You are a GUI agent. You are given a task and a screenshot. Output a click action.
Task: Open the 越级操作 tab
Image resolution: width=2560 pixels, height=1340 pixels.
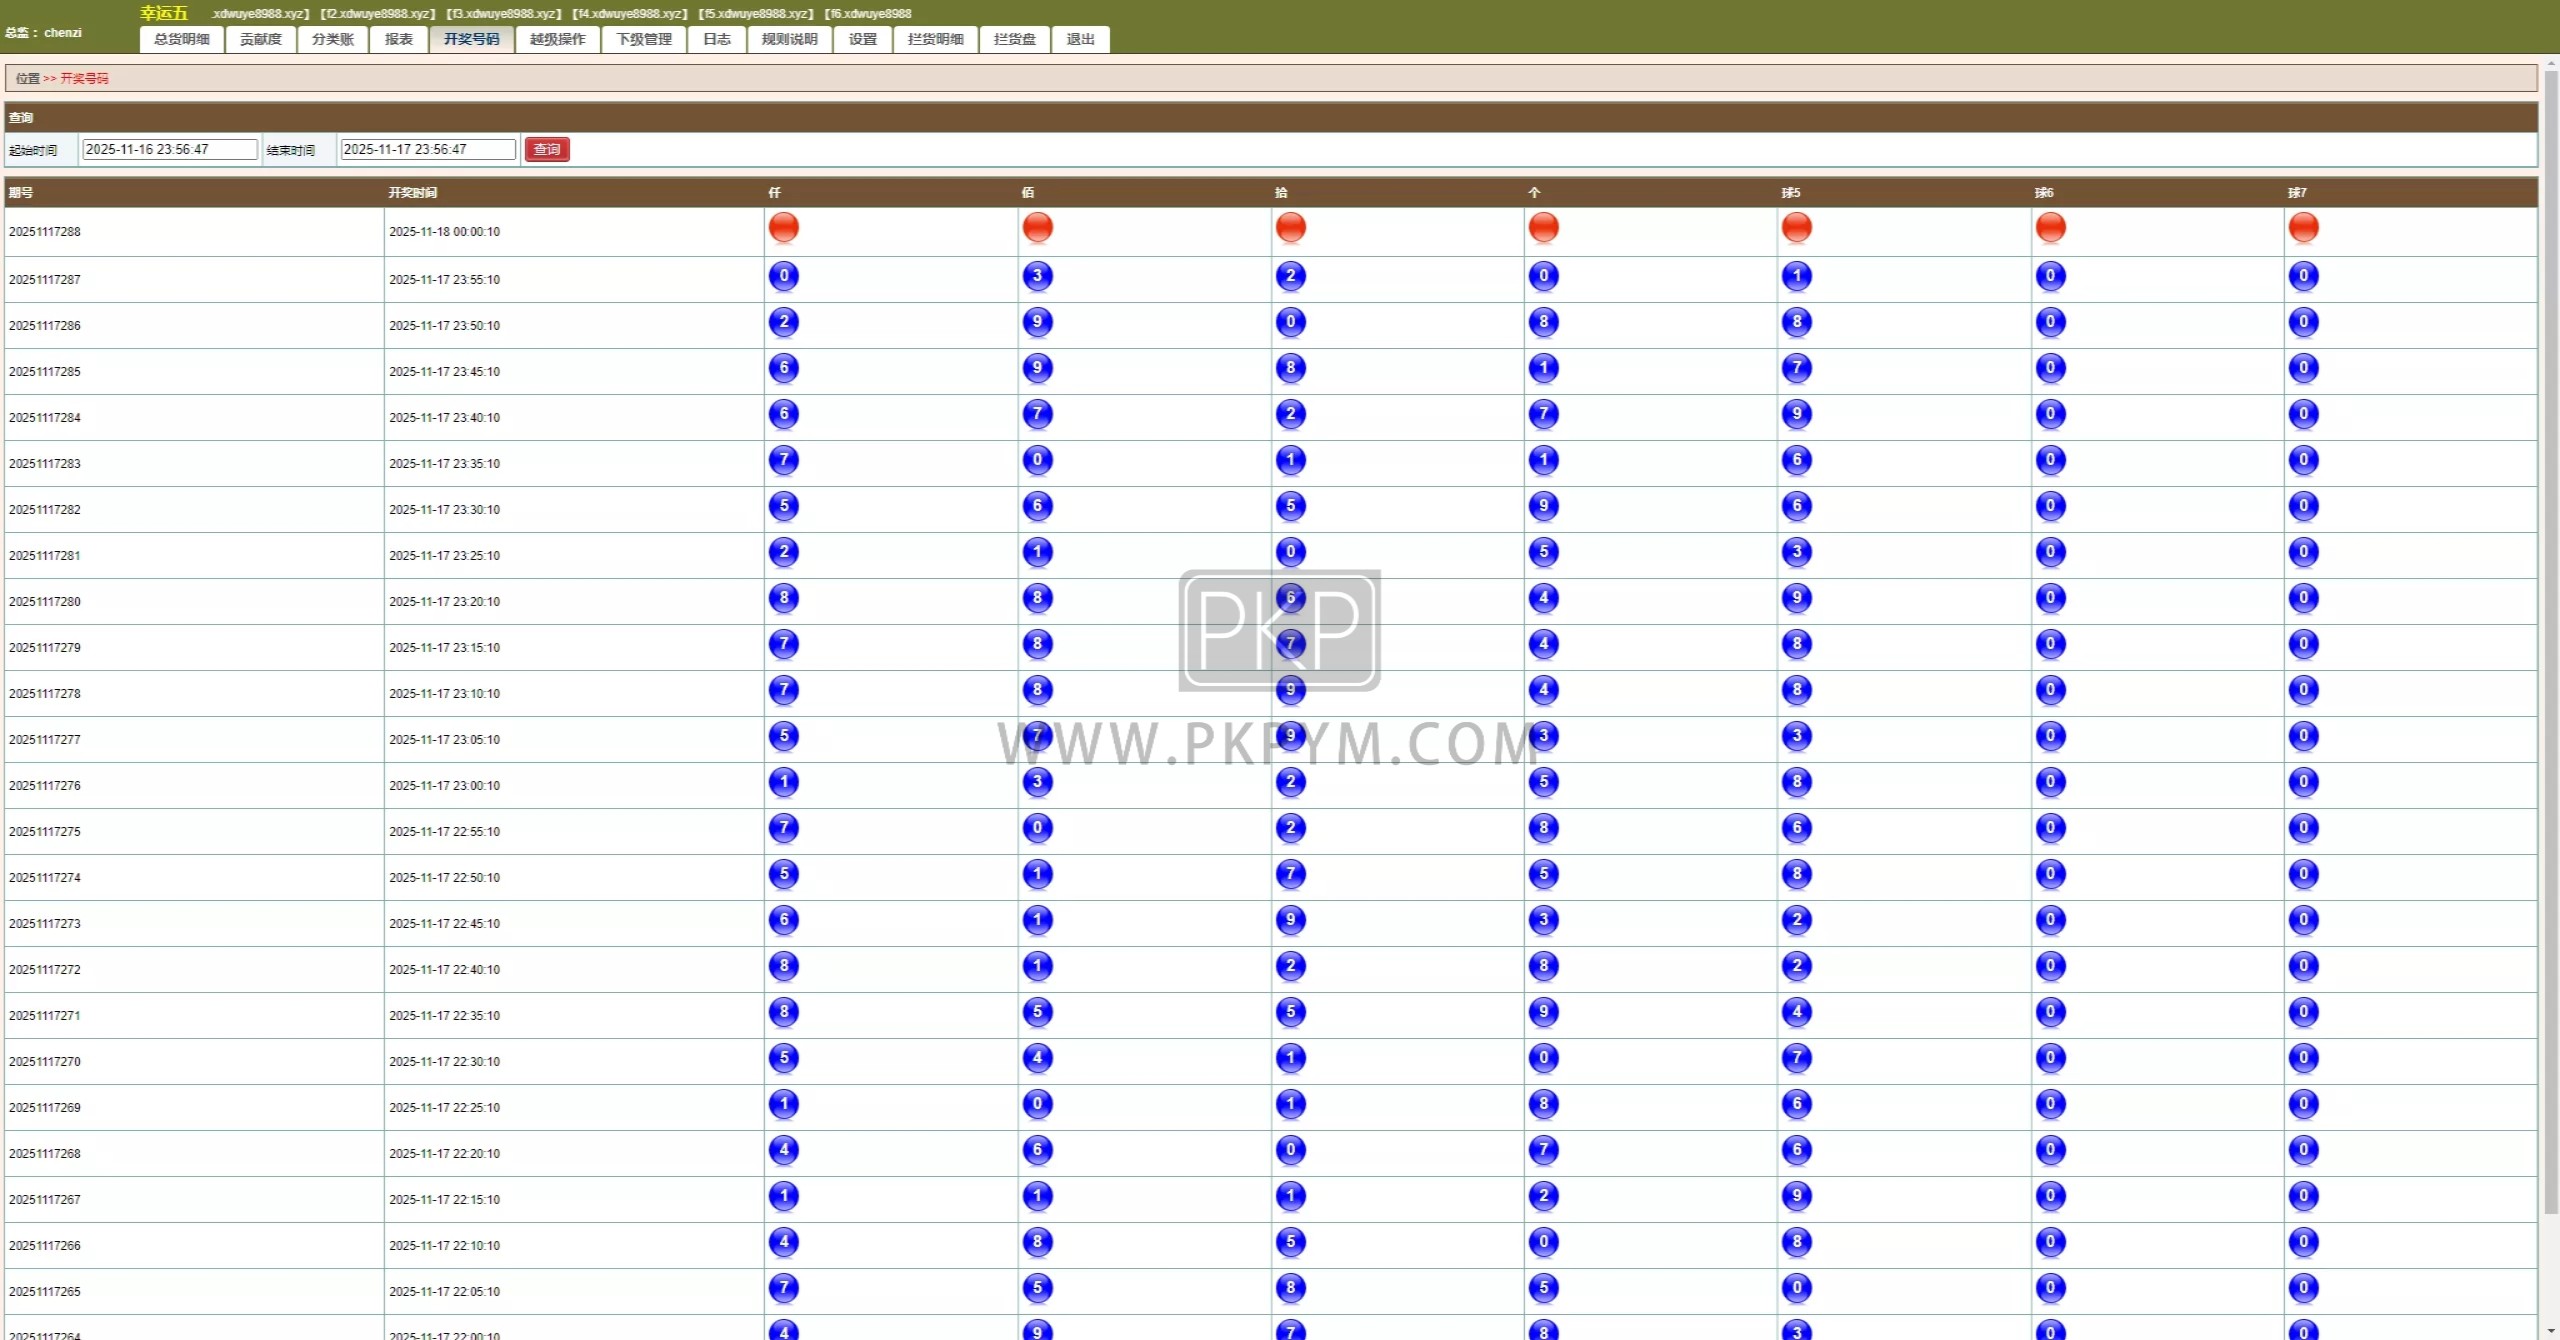(558, 39)
